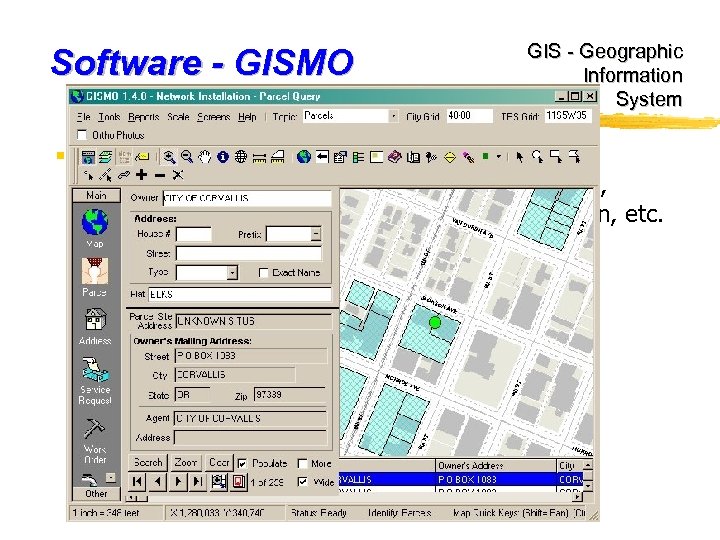Check the More checkbox
The height and width of the screenshot is (540, 720).
(x=302, y=464)
